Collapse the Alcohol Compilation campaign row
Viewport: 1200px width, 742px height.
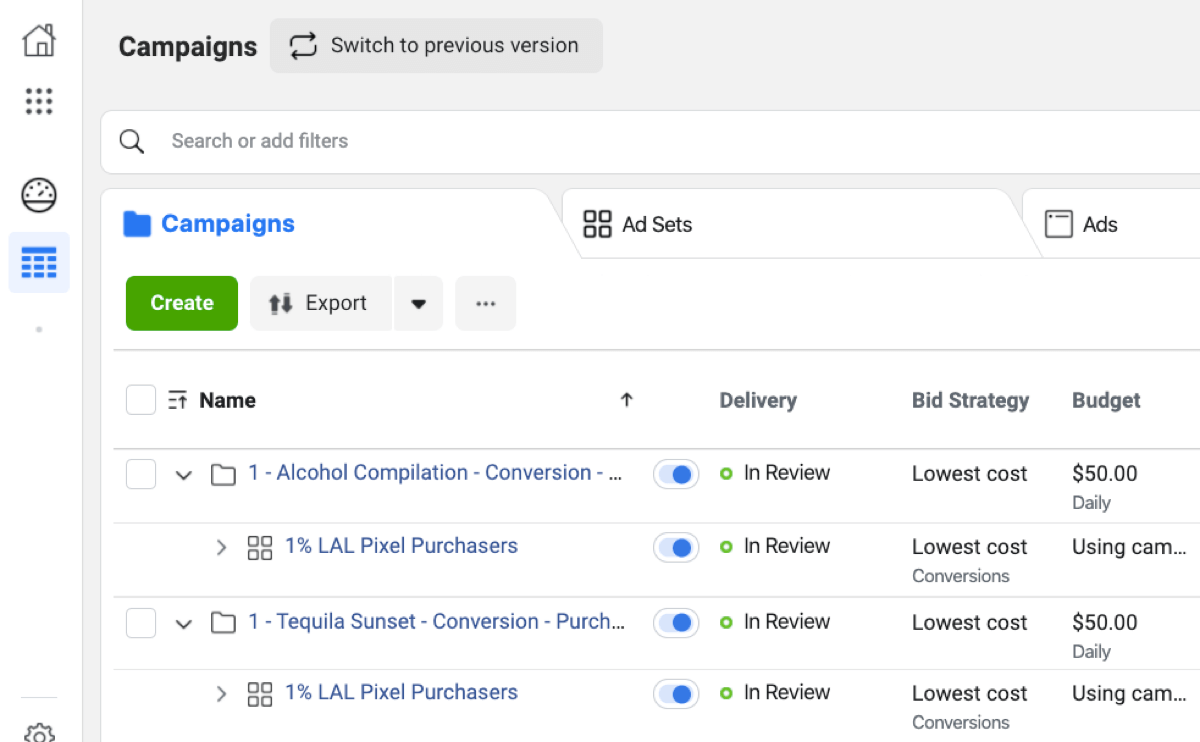(x=183, y=475)
